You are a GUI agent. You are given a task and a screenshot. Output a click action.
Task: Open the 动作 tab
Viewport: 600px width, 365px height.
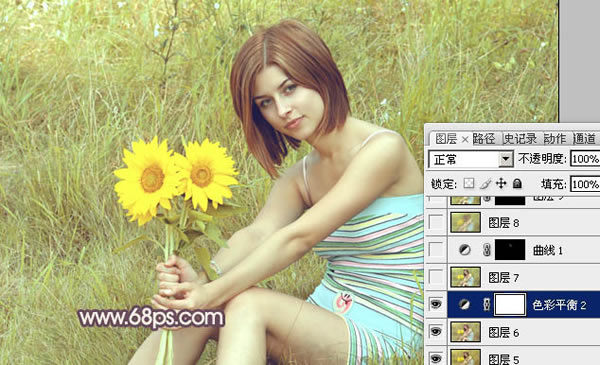pos(555,139)
